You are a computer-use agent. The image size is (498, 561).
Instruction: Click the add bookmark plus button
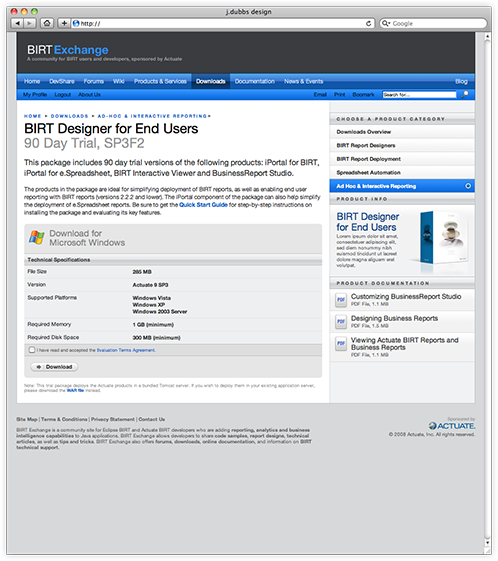click(x=64, y=23)
